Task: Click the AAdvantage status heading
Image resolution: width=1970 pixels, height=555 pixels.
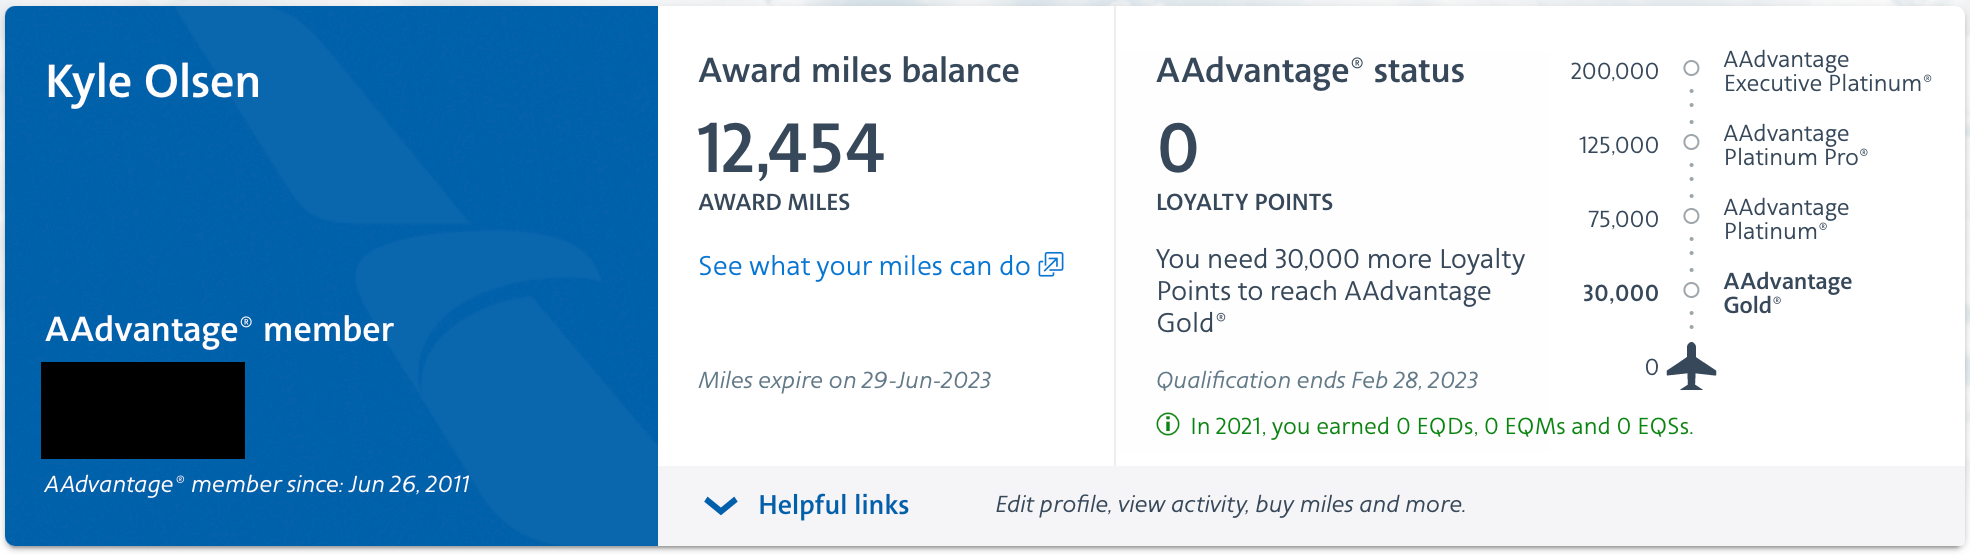Action: [x=1310, y=71]
